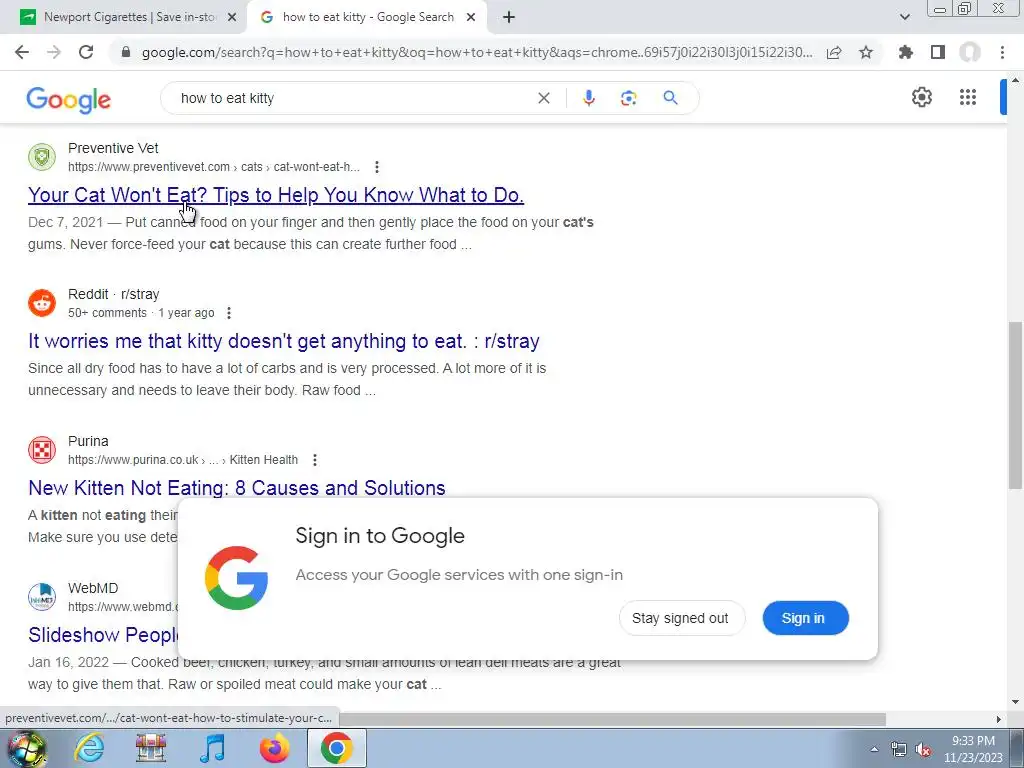Viewport: 1024px width, 768px height.
Task: Click the Preventive Vet favicon
Action: [x=42, y=157]
